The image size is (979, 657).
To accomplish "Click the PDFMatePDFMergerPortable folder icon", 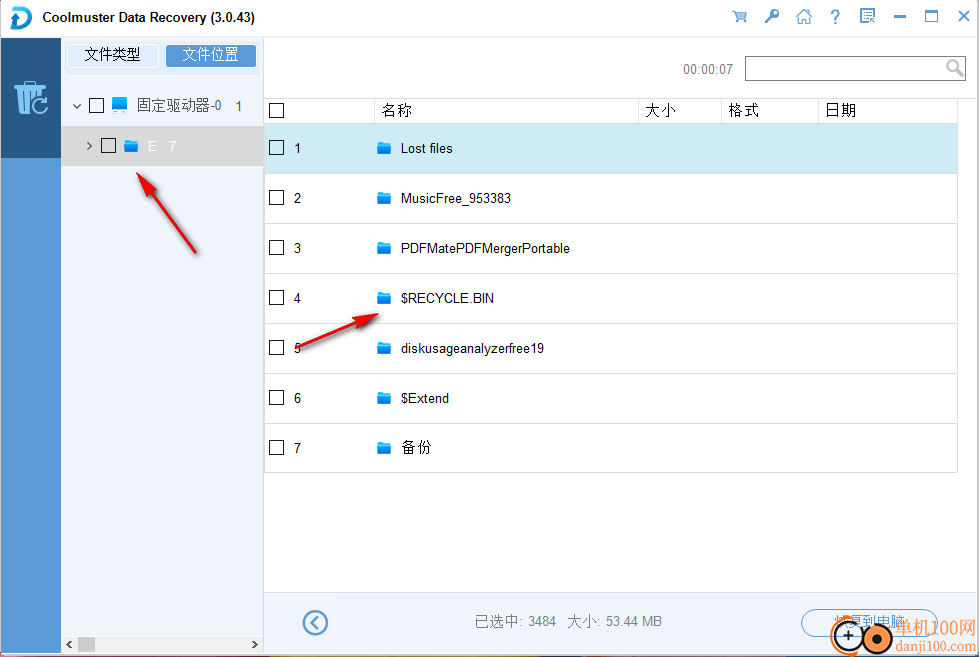I will coord(384,248).
